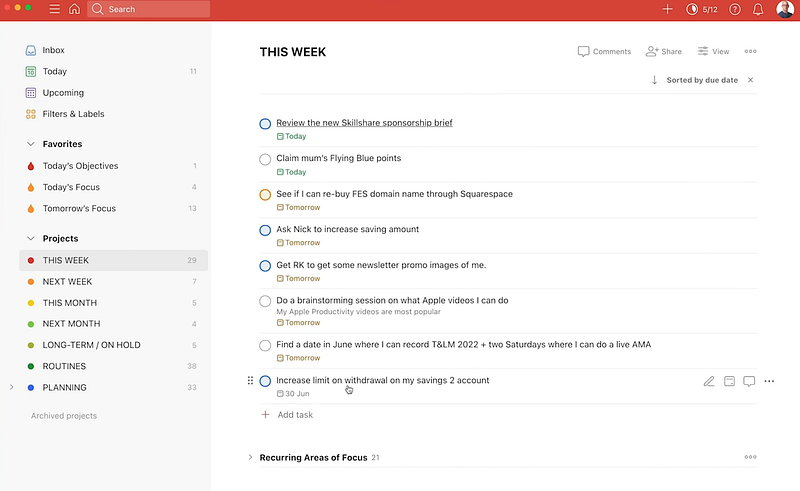The width and height of the screenshot is (800, 491).
Task: Remove the Sorted by due date sorting
Action: tap(750, 80)
